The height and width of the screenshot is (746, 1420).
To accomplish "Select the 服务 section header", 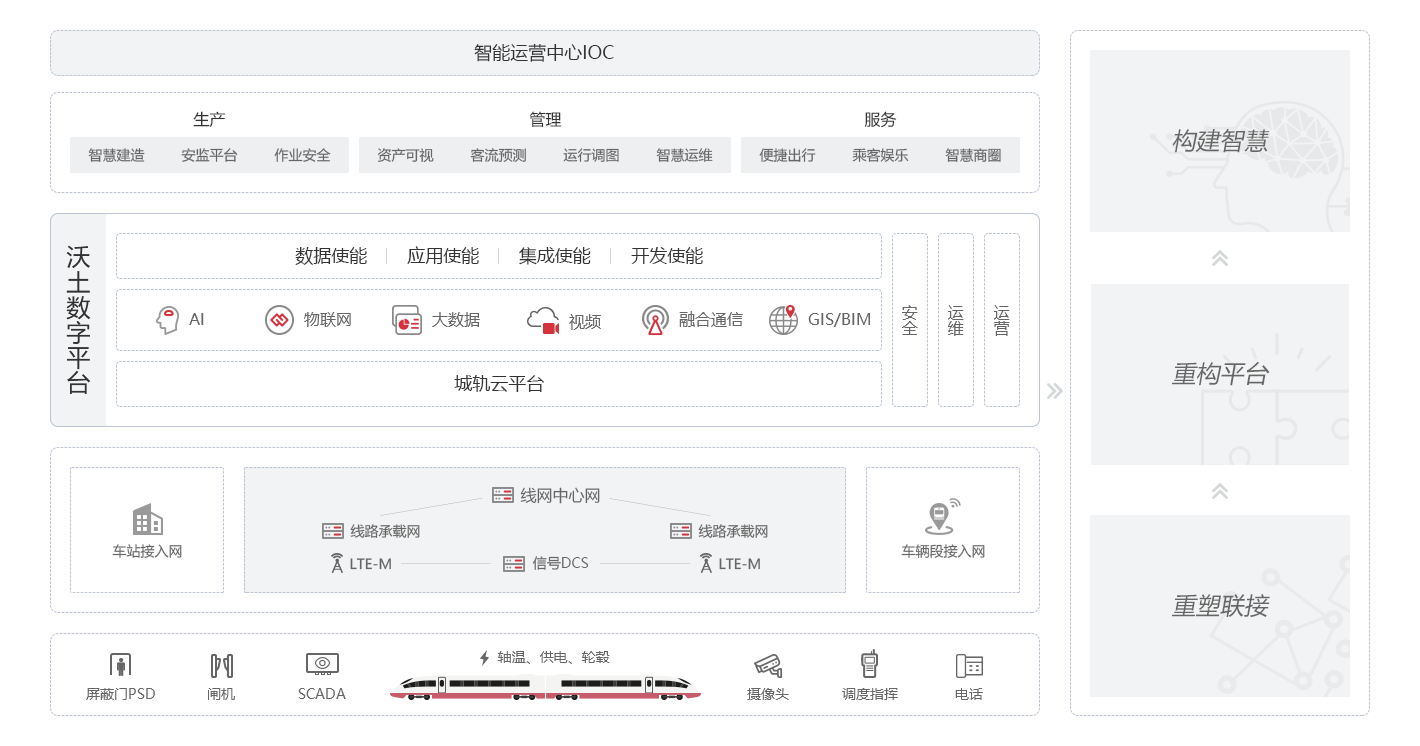I will (880, 118).
